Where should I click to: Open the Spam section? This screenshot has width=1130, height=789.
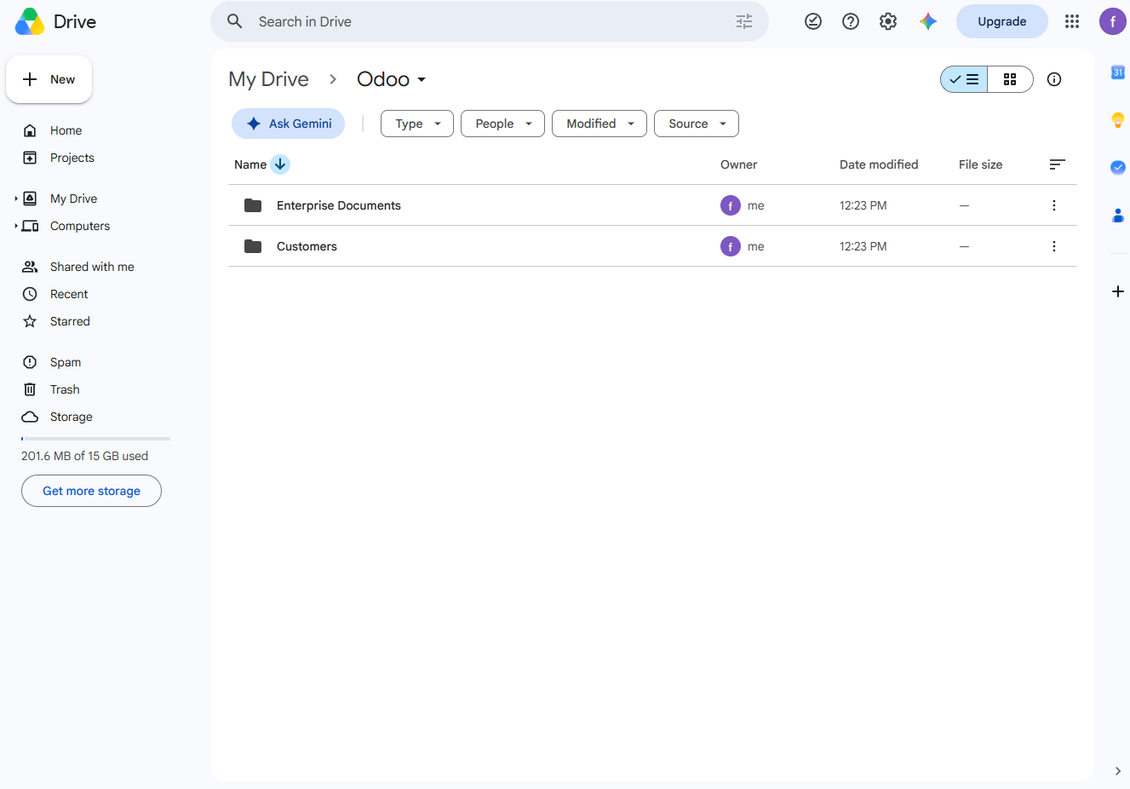pos(65,362)
